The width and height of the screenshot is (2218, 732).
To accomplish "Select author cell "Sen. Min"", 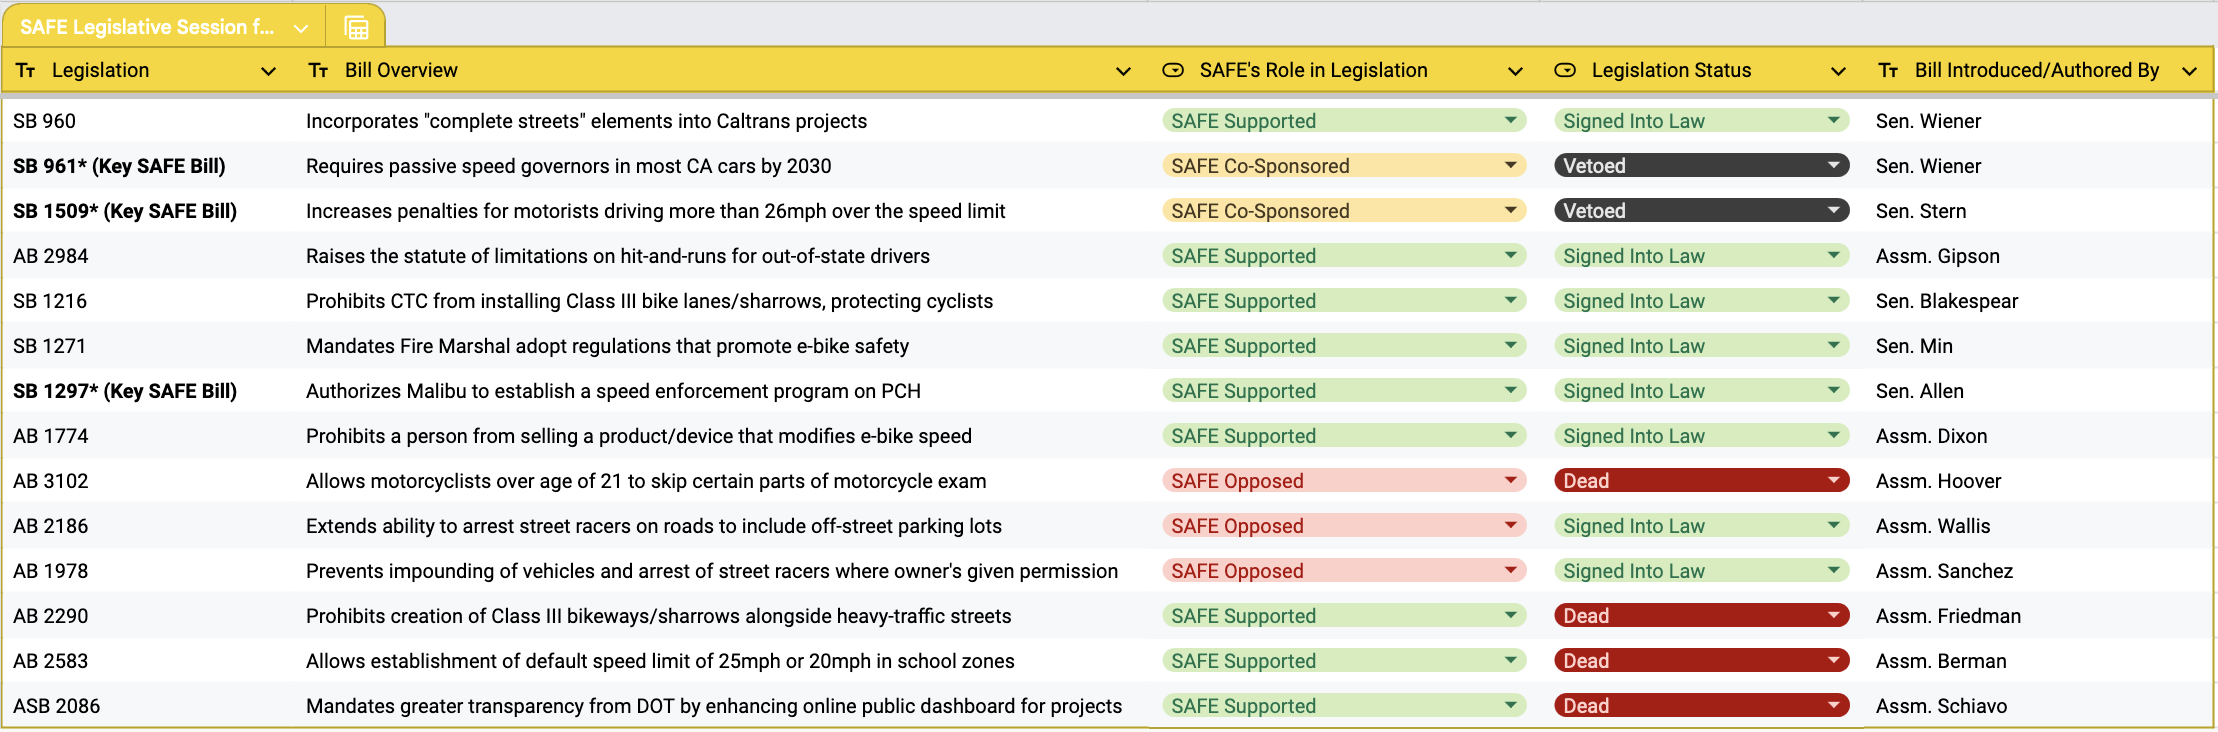I will 2038,346.
